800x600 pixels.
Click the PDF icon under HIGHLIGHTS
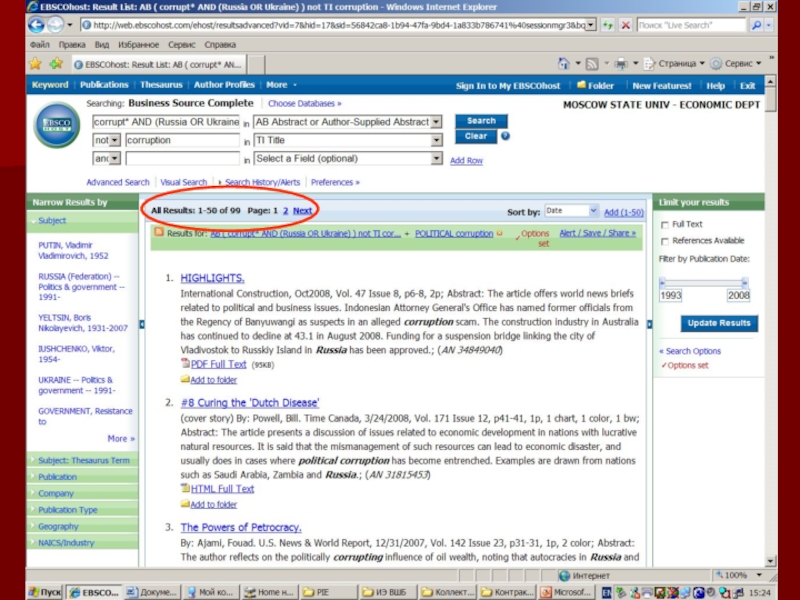click(185, 363)
